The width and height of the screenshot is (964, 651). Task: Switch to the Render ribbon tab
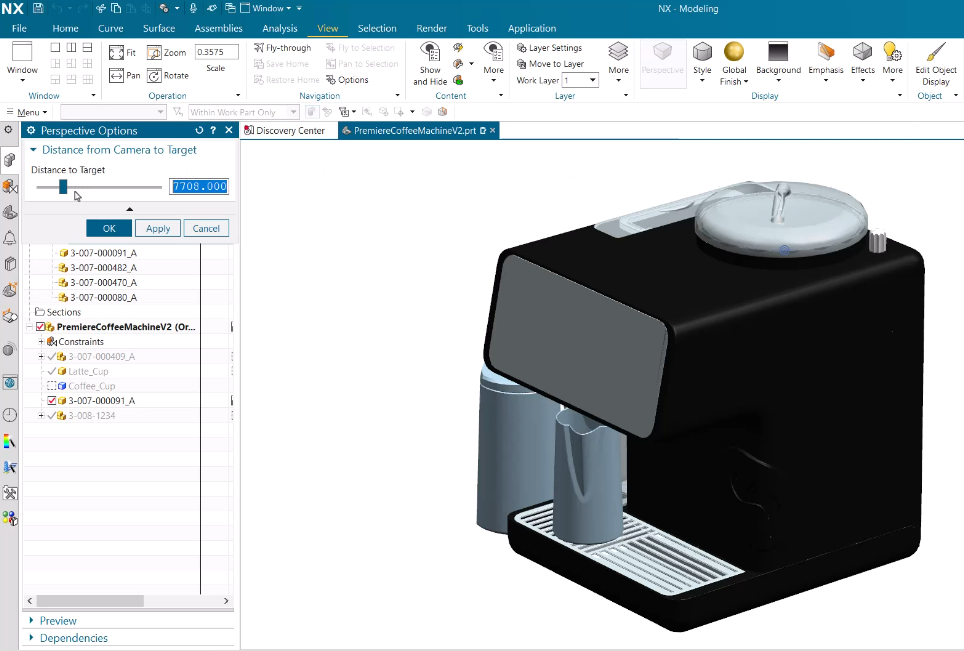(x=432, y=28)
